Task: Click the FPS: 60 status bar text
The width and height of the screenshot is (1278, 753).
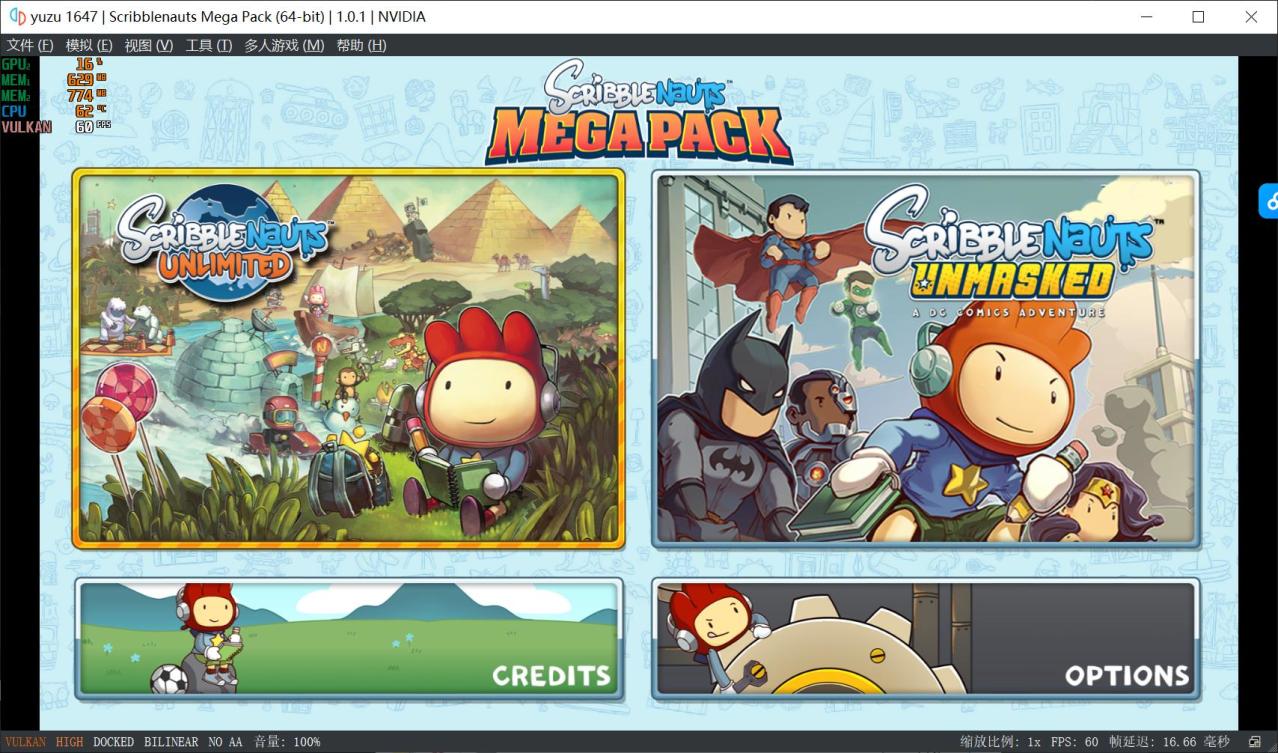Action: pos(1074,742)
